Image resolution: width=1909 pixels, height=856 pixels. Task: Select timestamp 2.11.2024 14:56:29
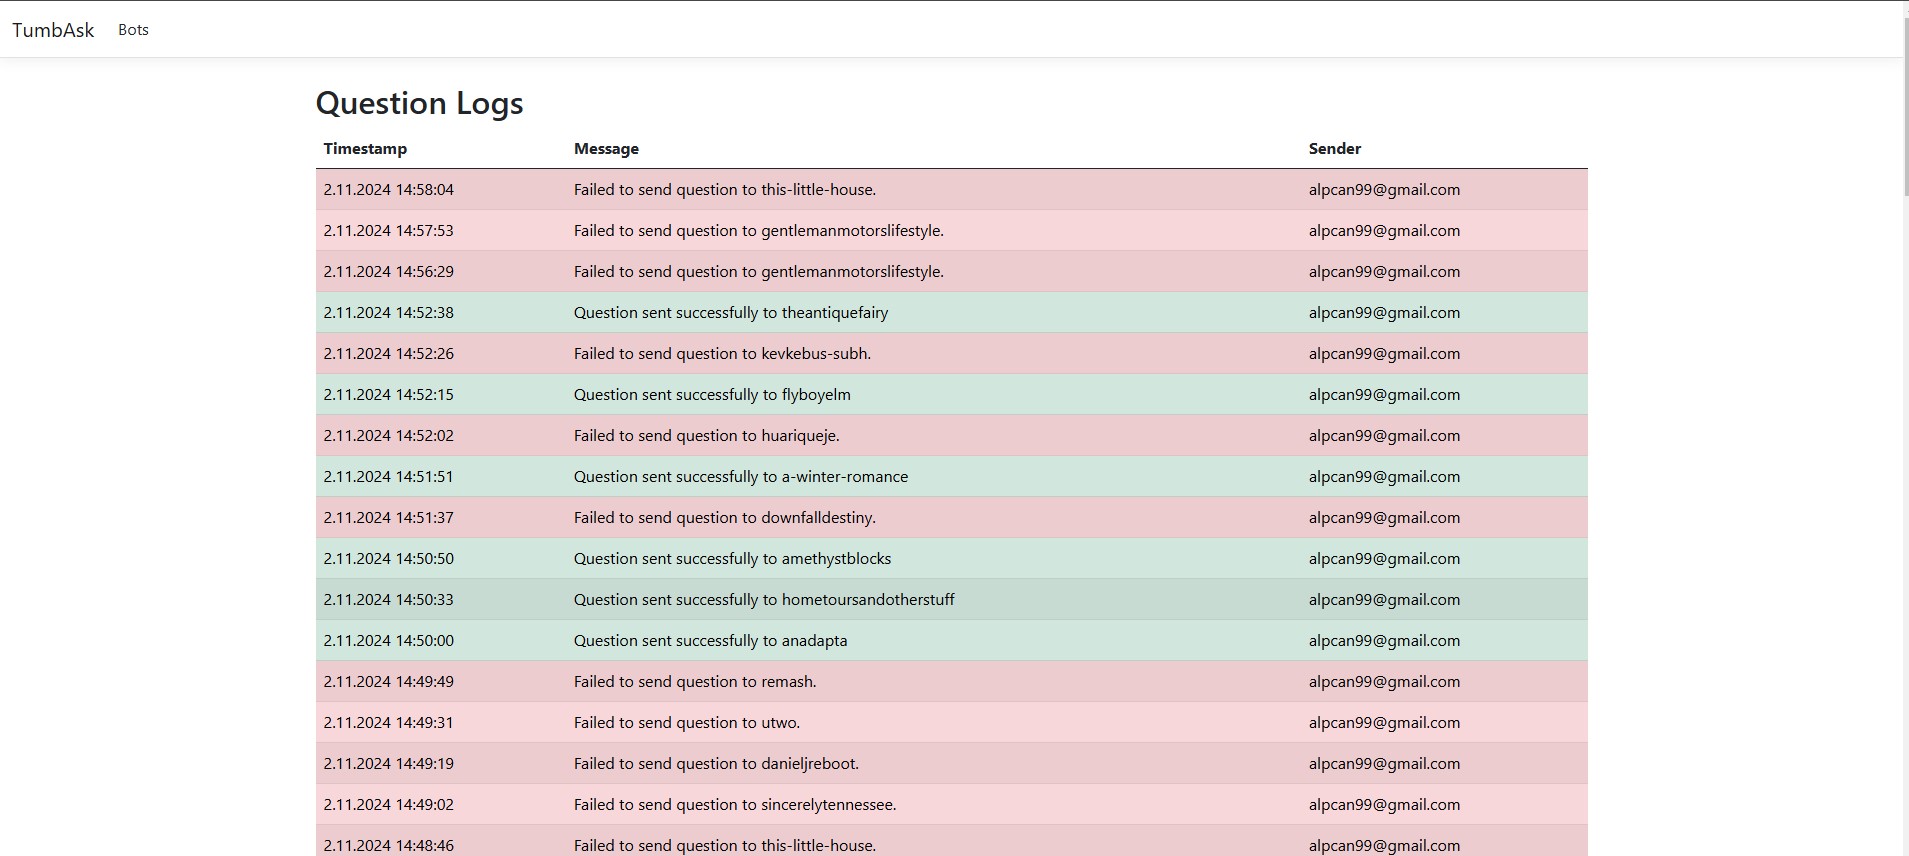[x=388, y=272]
